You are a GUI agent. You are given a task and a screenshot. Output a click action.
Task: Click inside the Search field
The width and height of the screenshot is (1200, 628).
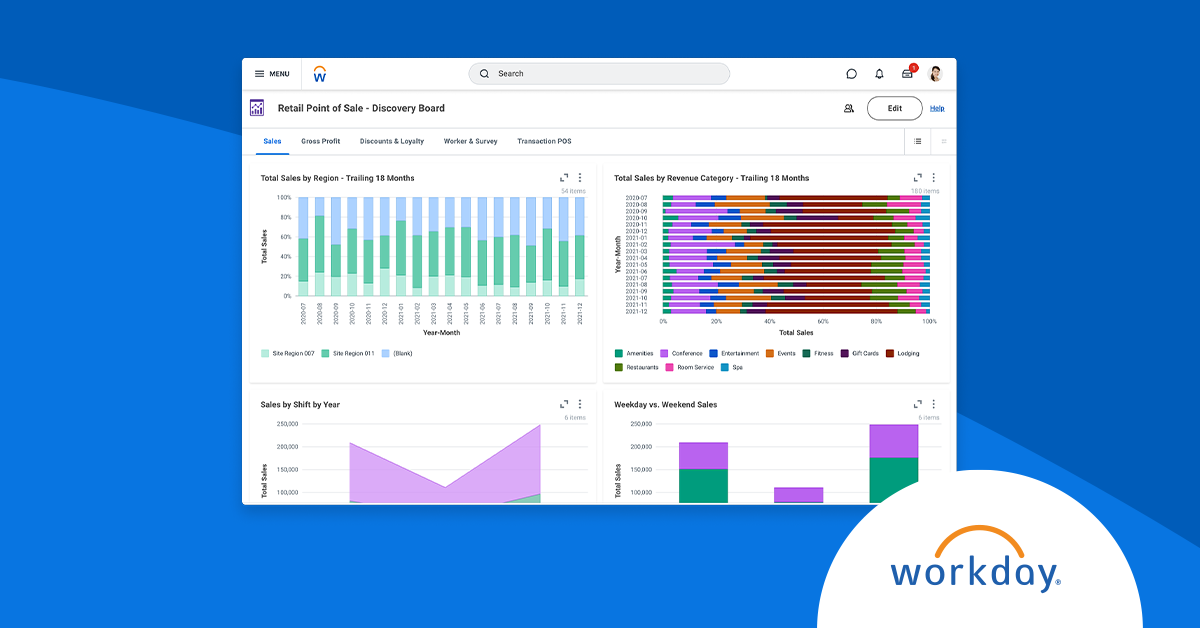598,73
